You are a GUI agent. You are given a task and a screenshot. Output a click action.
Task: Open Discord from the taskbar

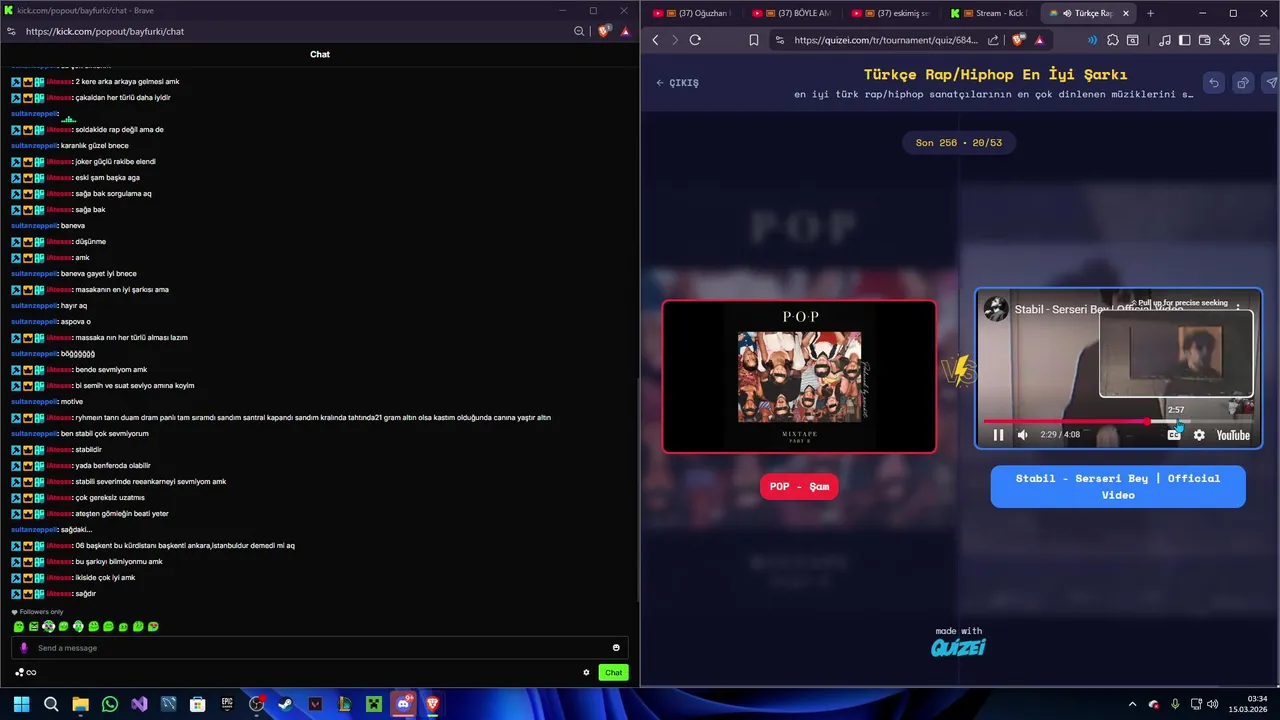pyautogui.click(x=403, y=704)
